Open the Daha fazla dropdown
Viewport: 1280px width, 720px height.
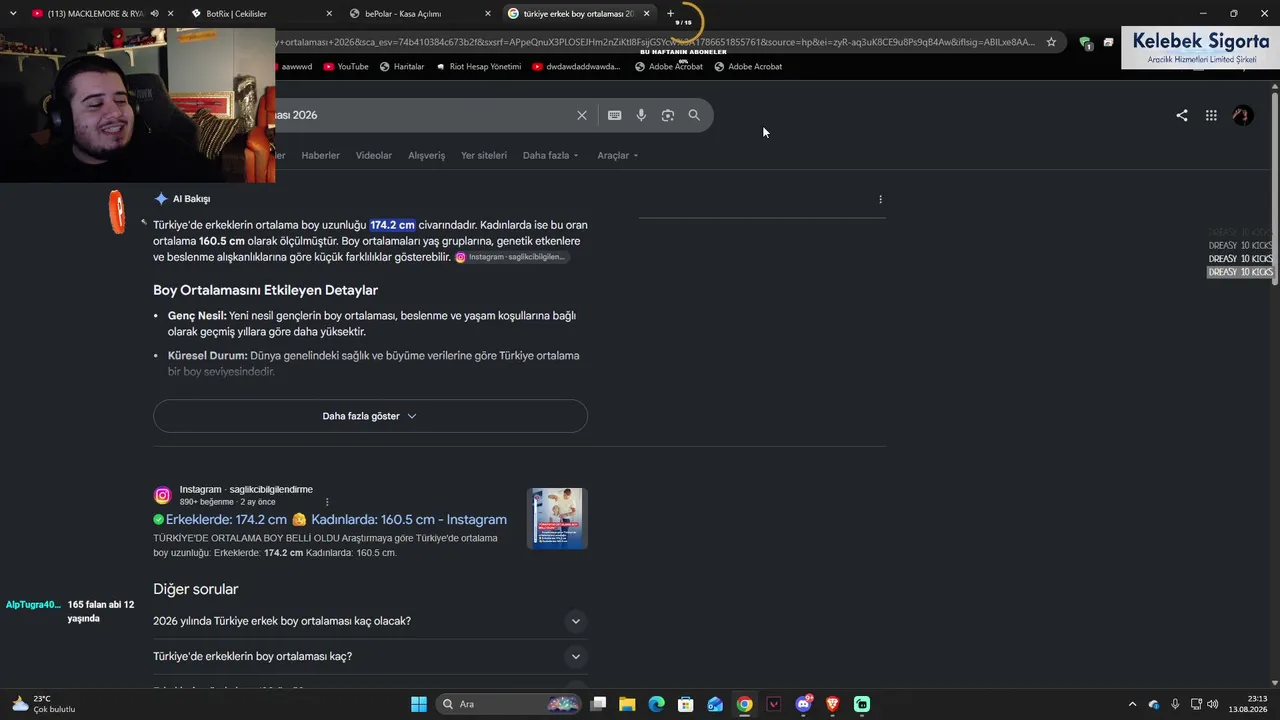click(x=551, y=156)
